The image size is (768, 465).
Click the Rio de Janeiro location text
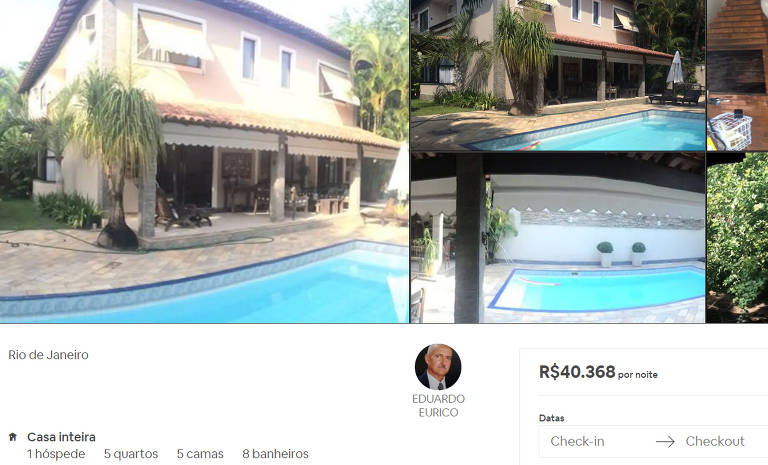point(48,355)
